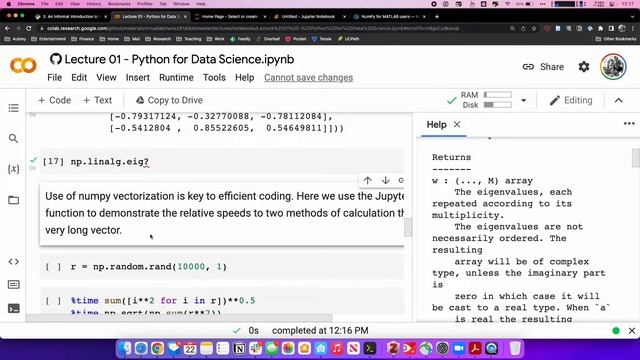Screen dimensions: 640x360
Task: Open the table of contents sidebar icon
Action: (x=13, y=108)
